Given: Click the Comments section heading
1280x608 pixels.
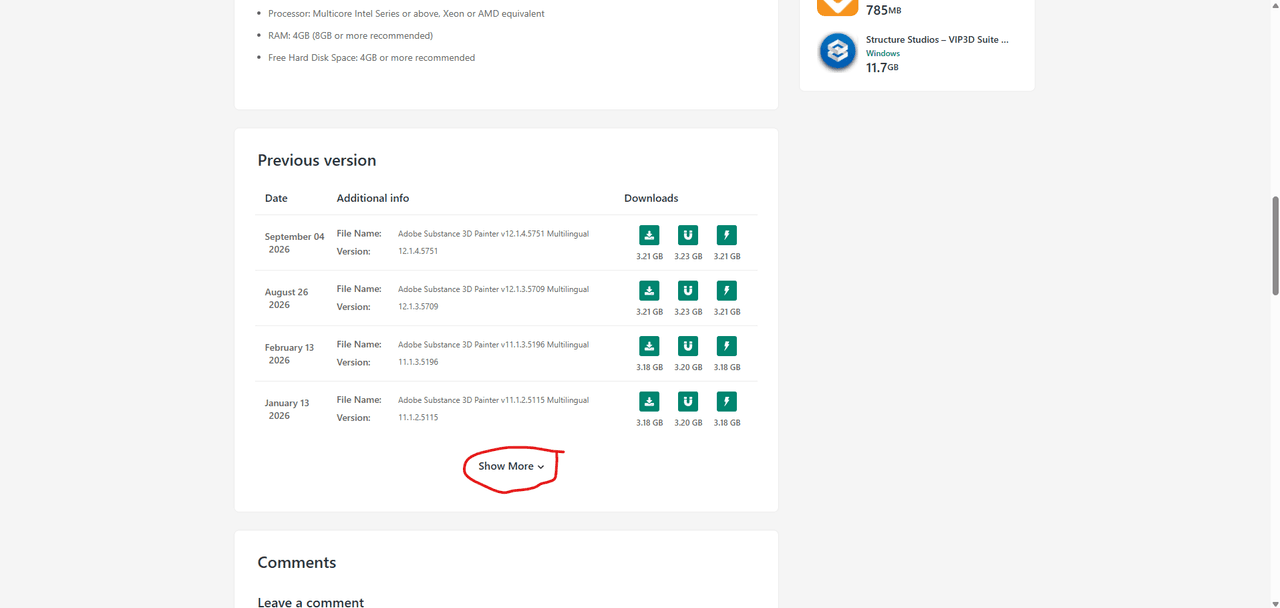Looking at the screenshot, I should tap(297, 562).
